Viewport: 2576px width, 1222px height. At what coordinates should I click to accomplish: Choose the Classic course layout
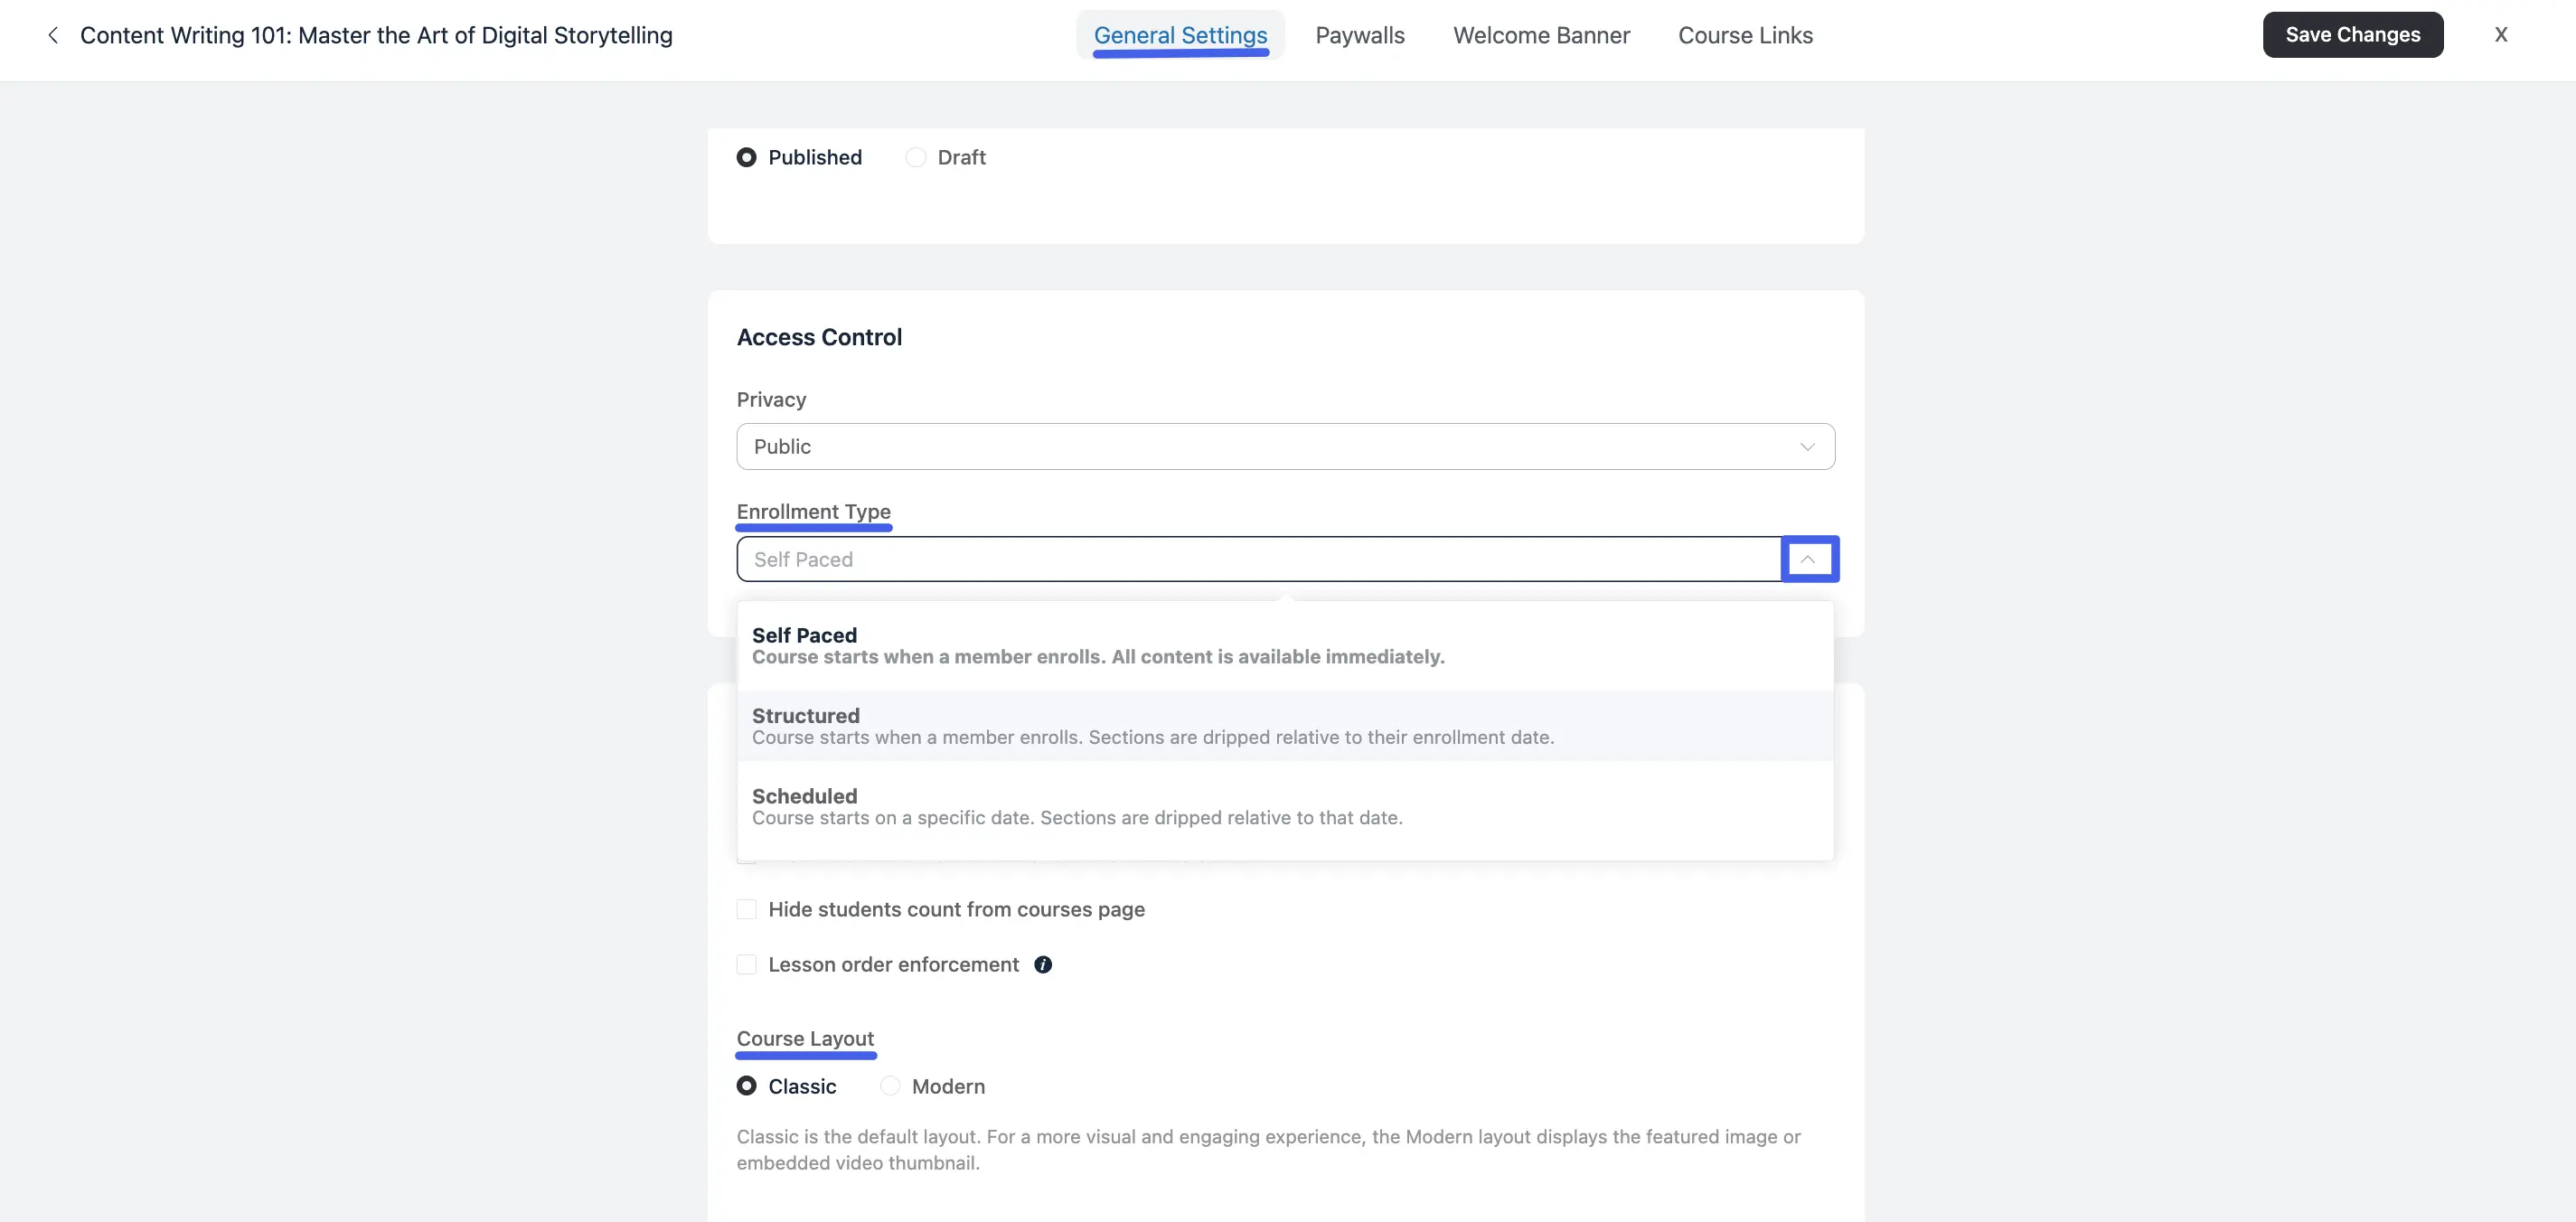click(746, 1086)
